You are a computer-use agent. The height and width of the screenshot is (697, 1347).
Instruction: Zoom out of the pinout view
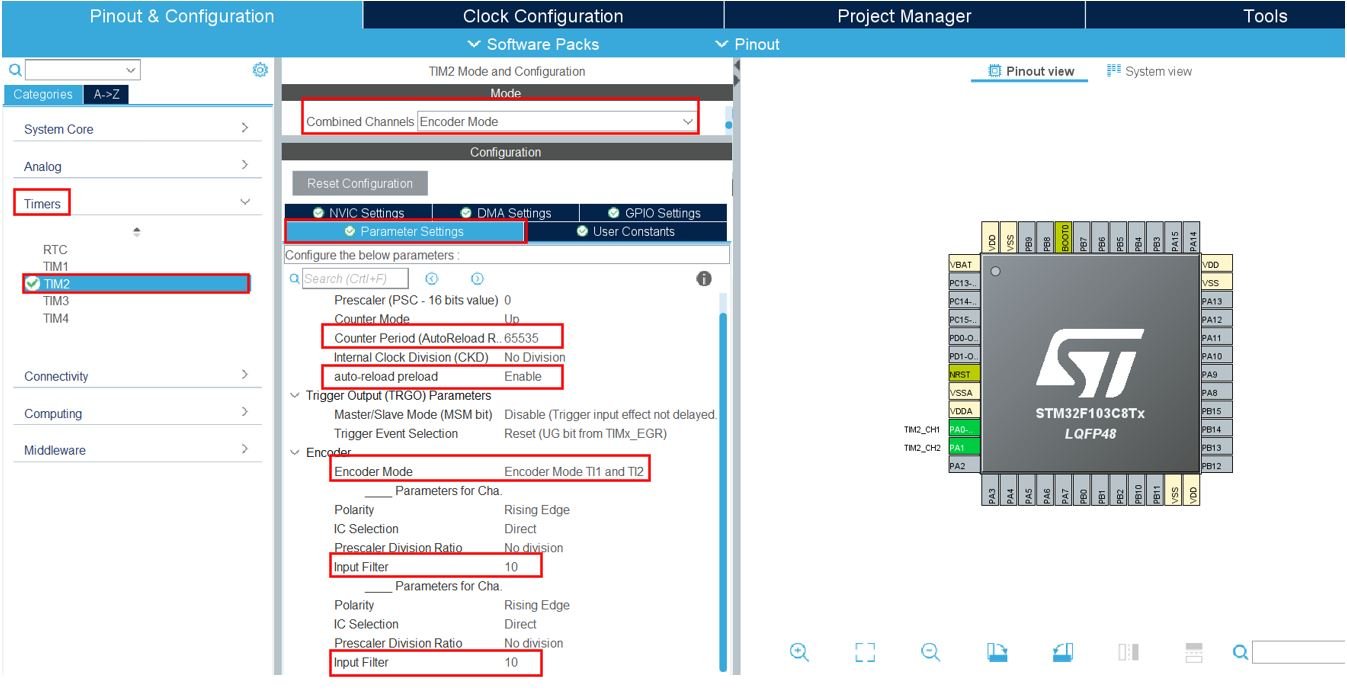tap(930, 652)
